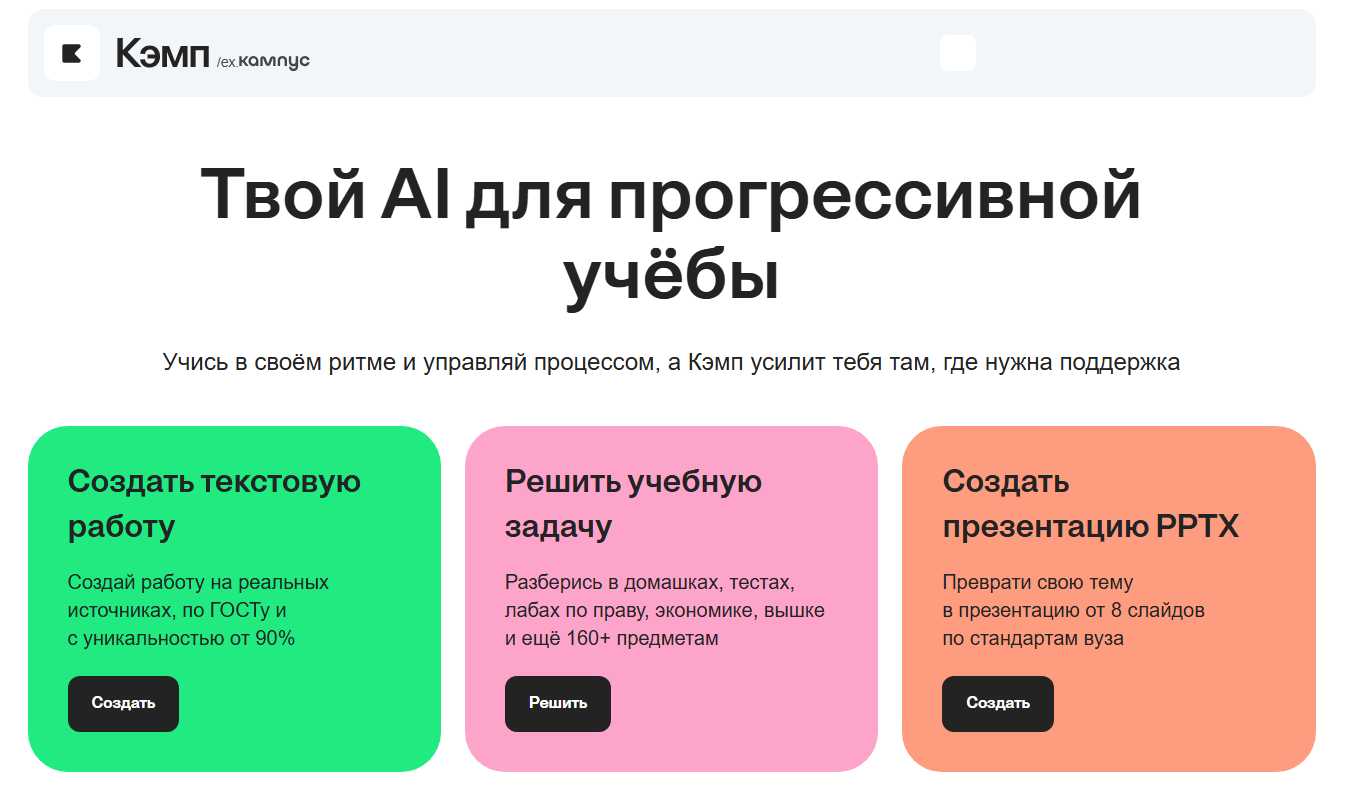Screen dimensions: 1350x789
Task: Click the subtitle starting with Учись в своём ритме
Action: tap(671, 362)
